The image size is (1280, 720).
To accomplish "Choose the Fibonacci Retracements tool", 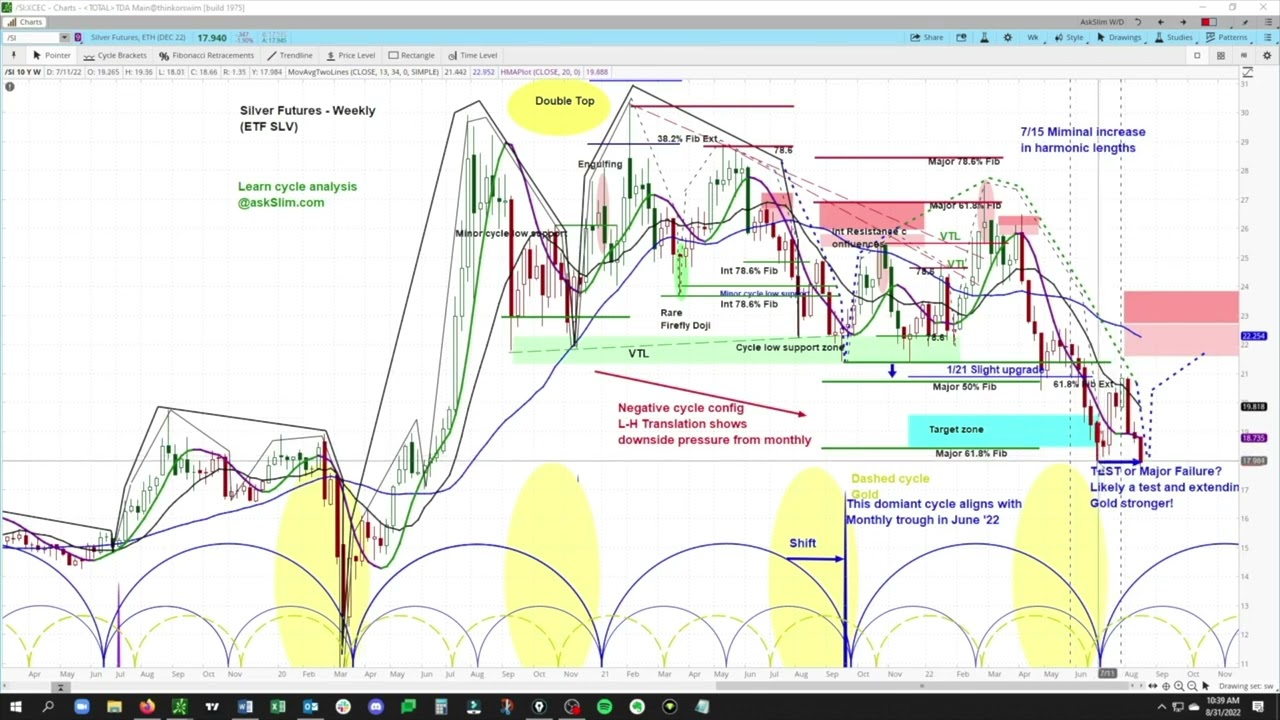I will [x=206, y=55].
